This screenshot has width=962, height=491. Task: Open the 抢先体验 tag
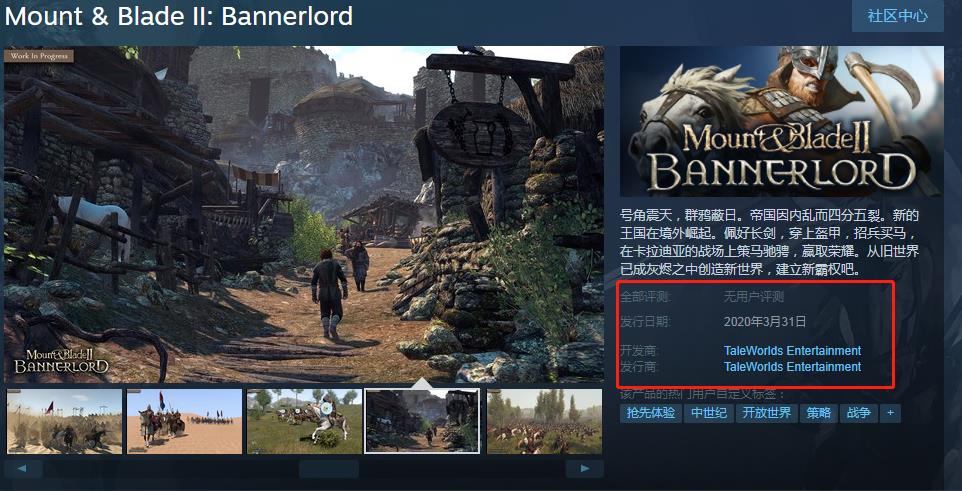click(650, 413)
